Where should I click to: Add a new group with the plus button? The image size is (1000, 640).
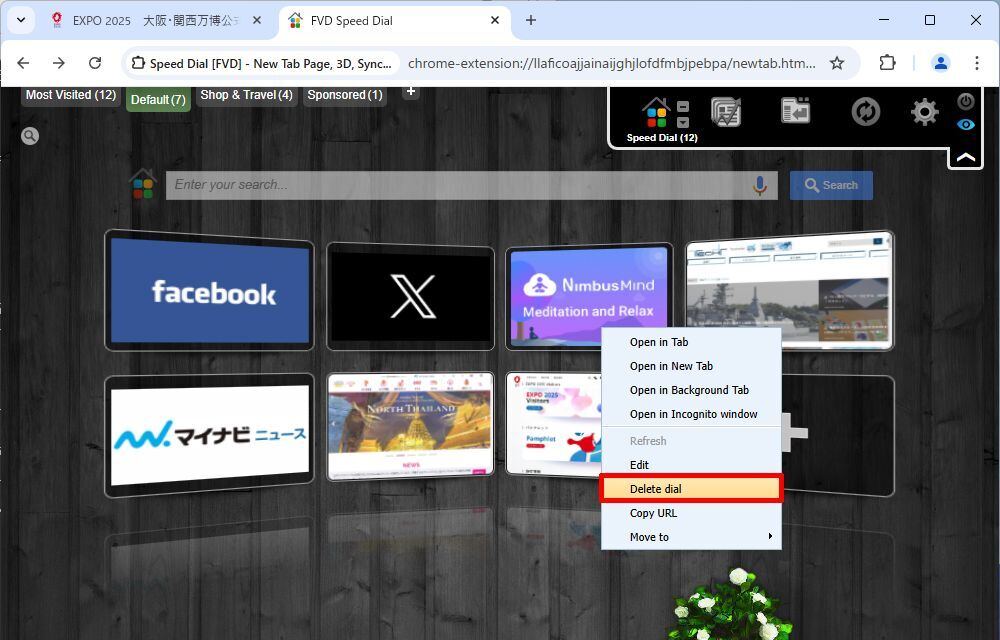(x=411, y=92)
